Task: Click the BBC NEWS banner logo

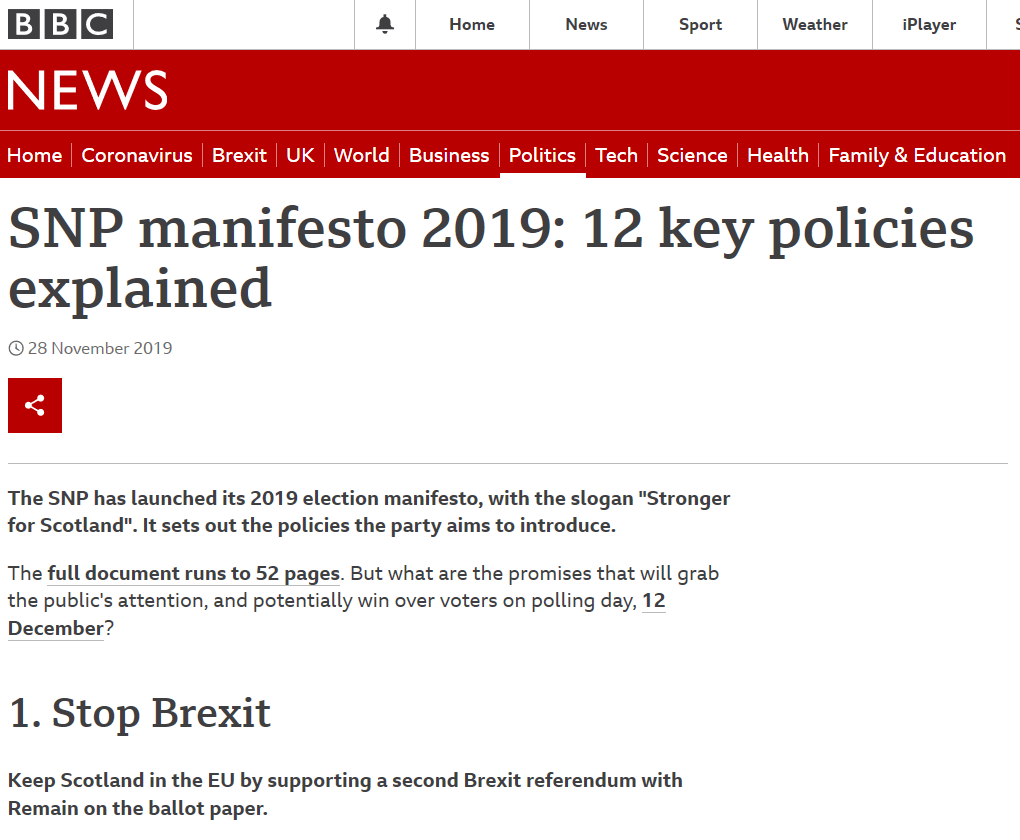Action: coord(87,92)
